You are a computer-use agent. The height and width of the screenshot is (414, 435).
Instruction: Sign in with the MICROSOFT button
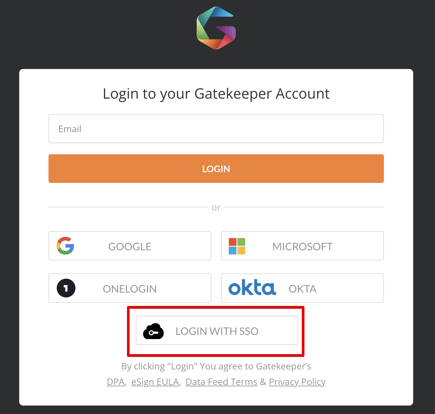[x=302, y=246]
